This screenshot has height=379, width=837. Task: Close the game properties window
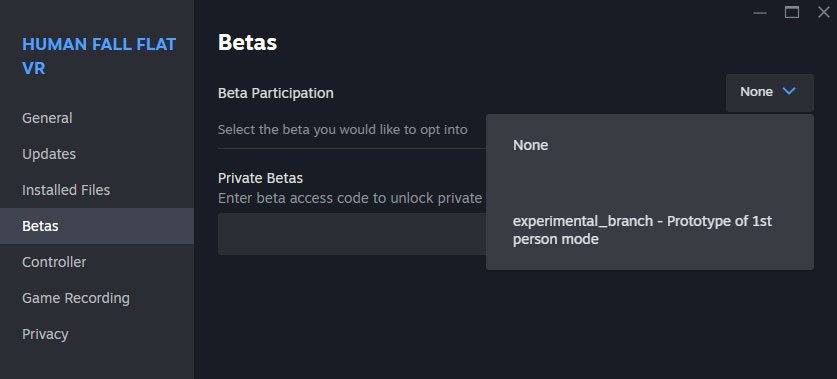tap(824, 12)
